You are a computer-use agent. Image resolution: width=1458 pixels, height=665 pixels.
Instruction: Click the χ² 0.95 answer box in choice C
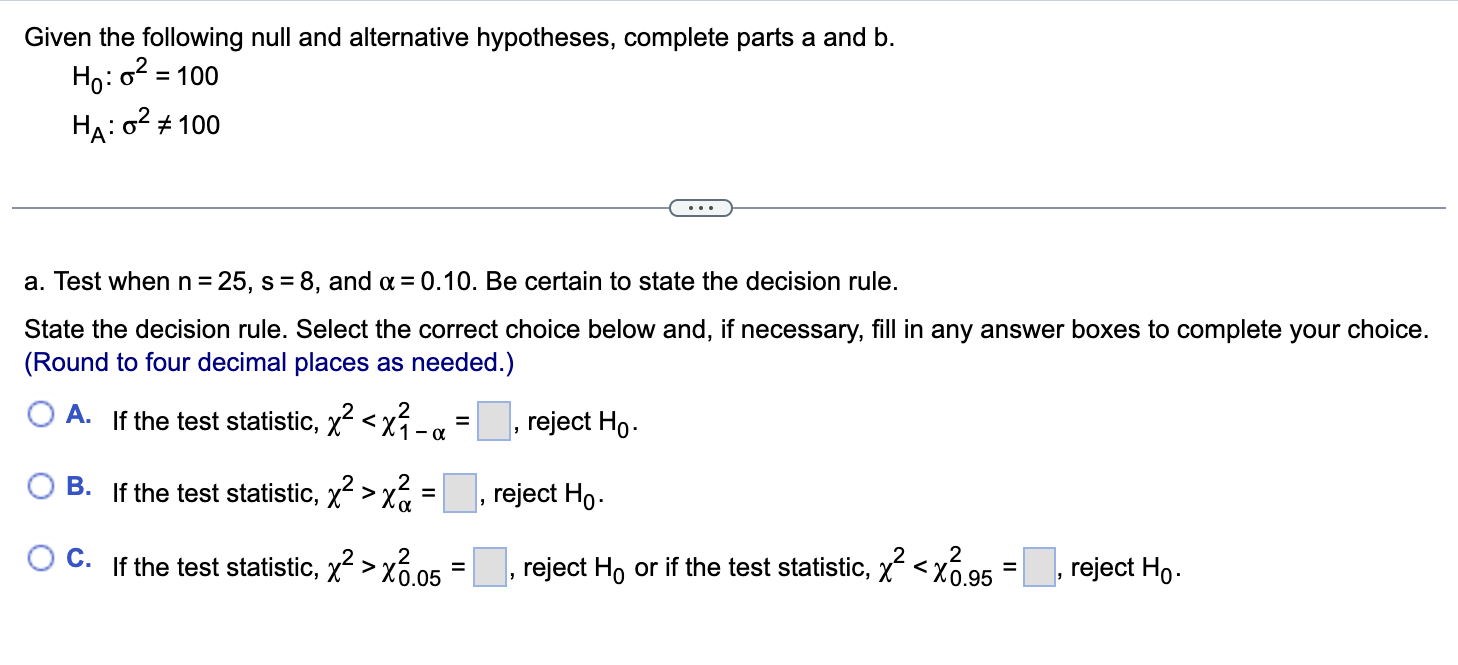(x=1039, y=567)
